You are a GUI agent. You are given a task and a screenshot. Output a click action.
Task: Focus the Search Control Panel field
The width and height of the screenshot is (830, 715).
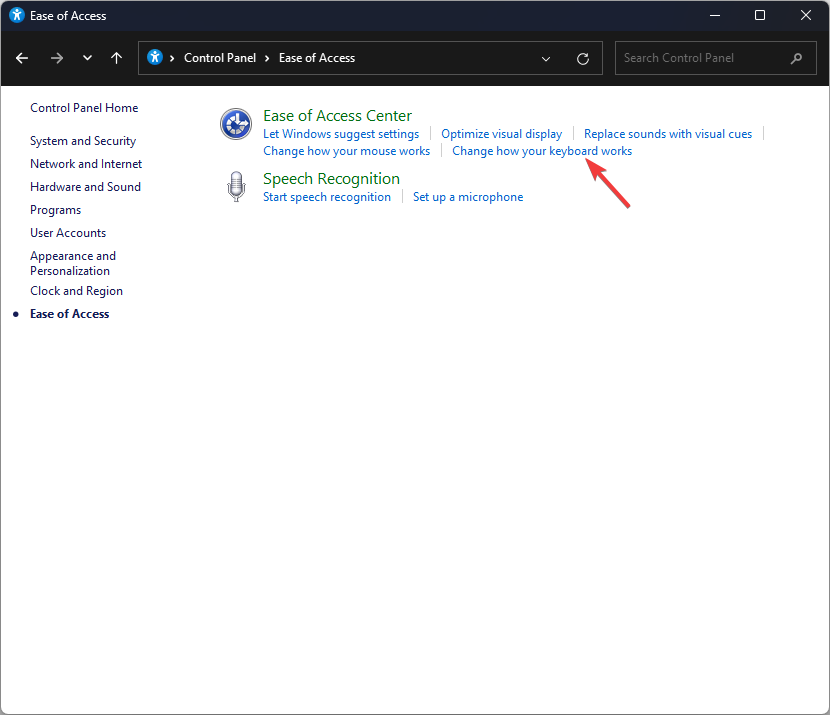point(715,58)
